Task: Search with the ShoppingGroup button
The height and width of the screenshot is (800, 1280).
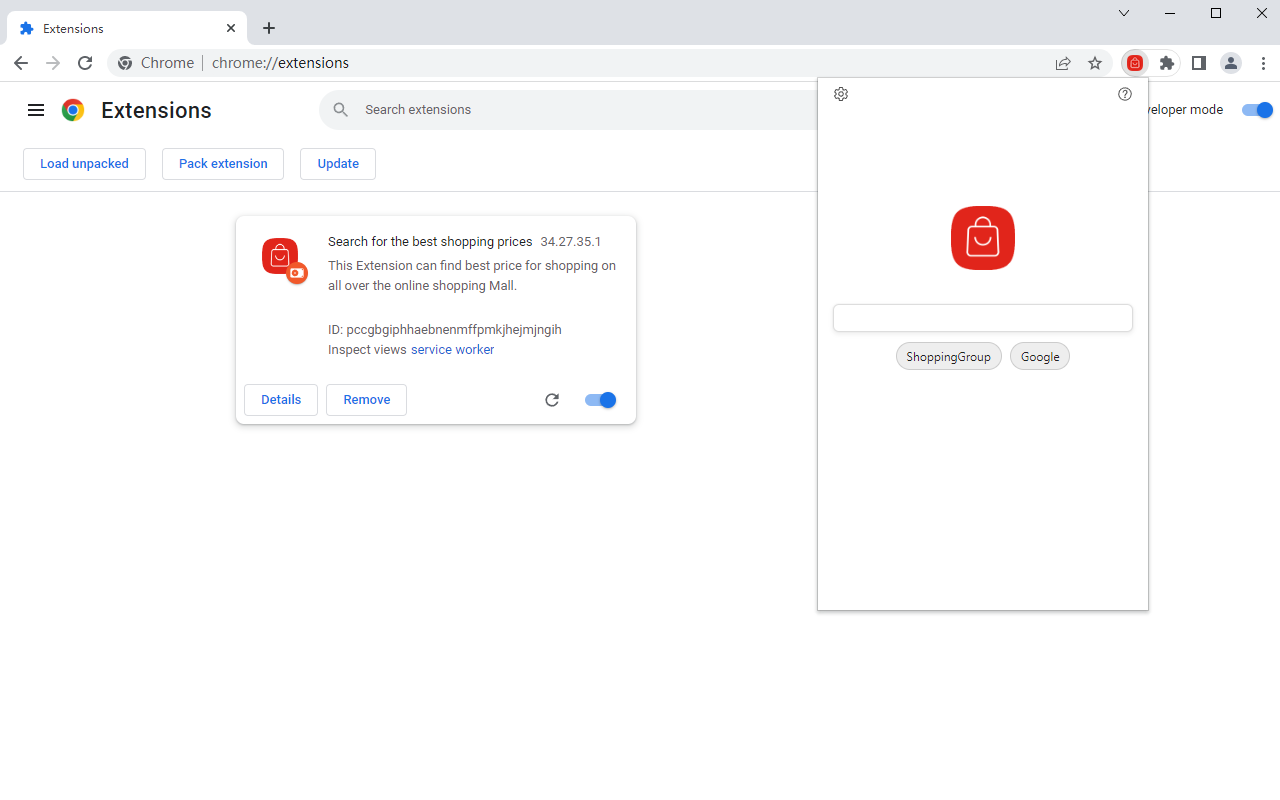Action: [949, 357]
